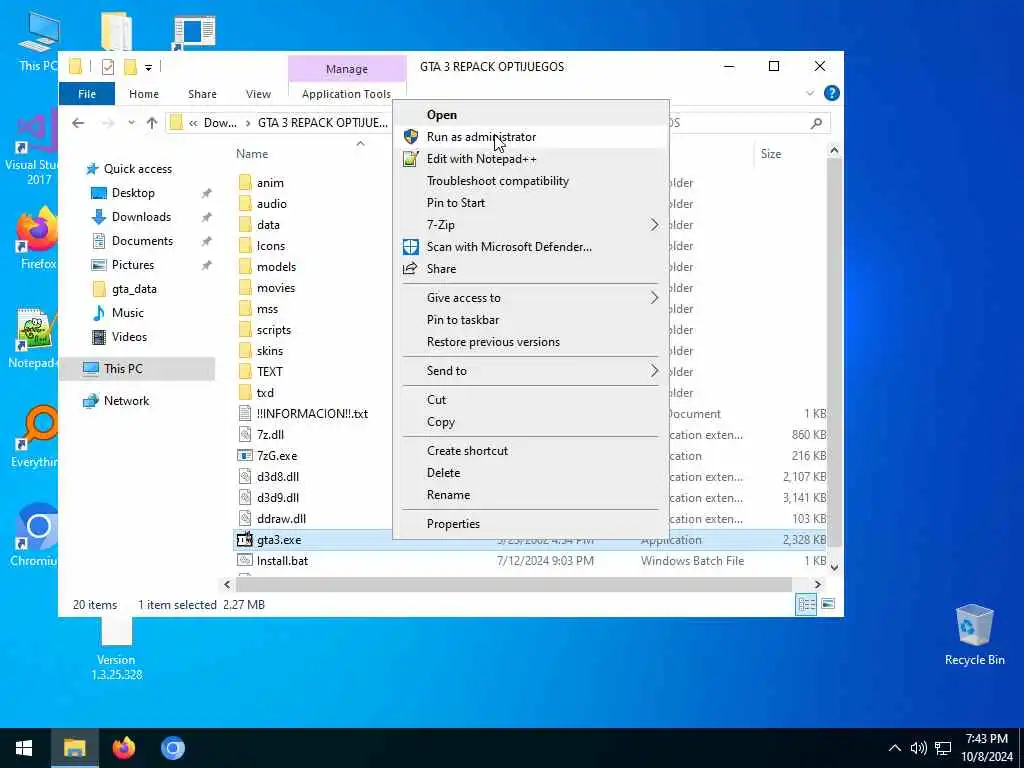Open Music in navigation pane
Image resolution: width=1024 pixels, height=768 pixels.
[127, 313]
